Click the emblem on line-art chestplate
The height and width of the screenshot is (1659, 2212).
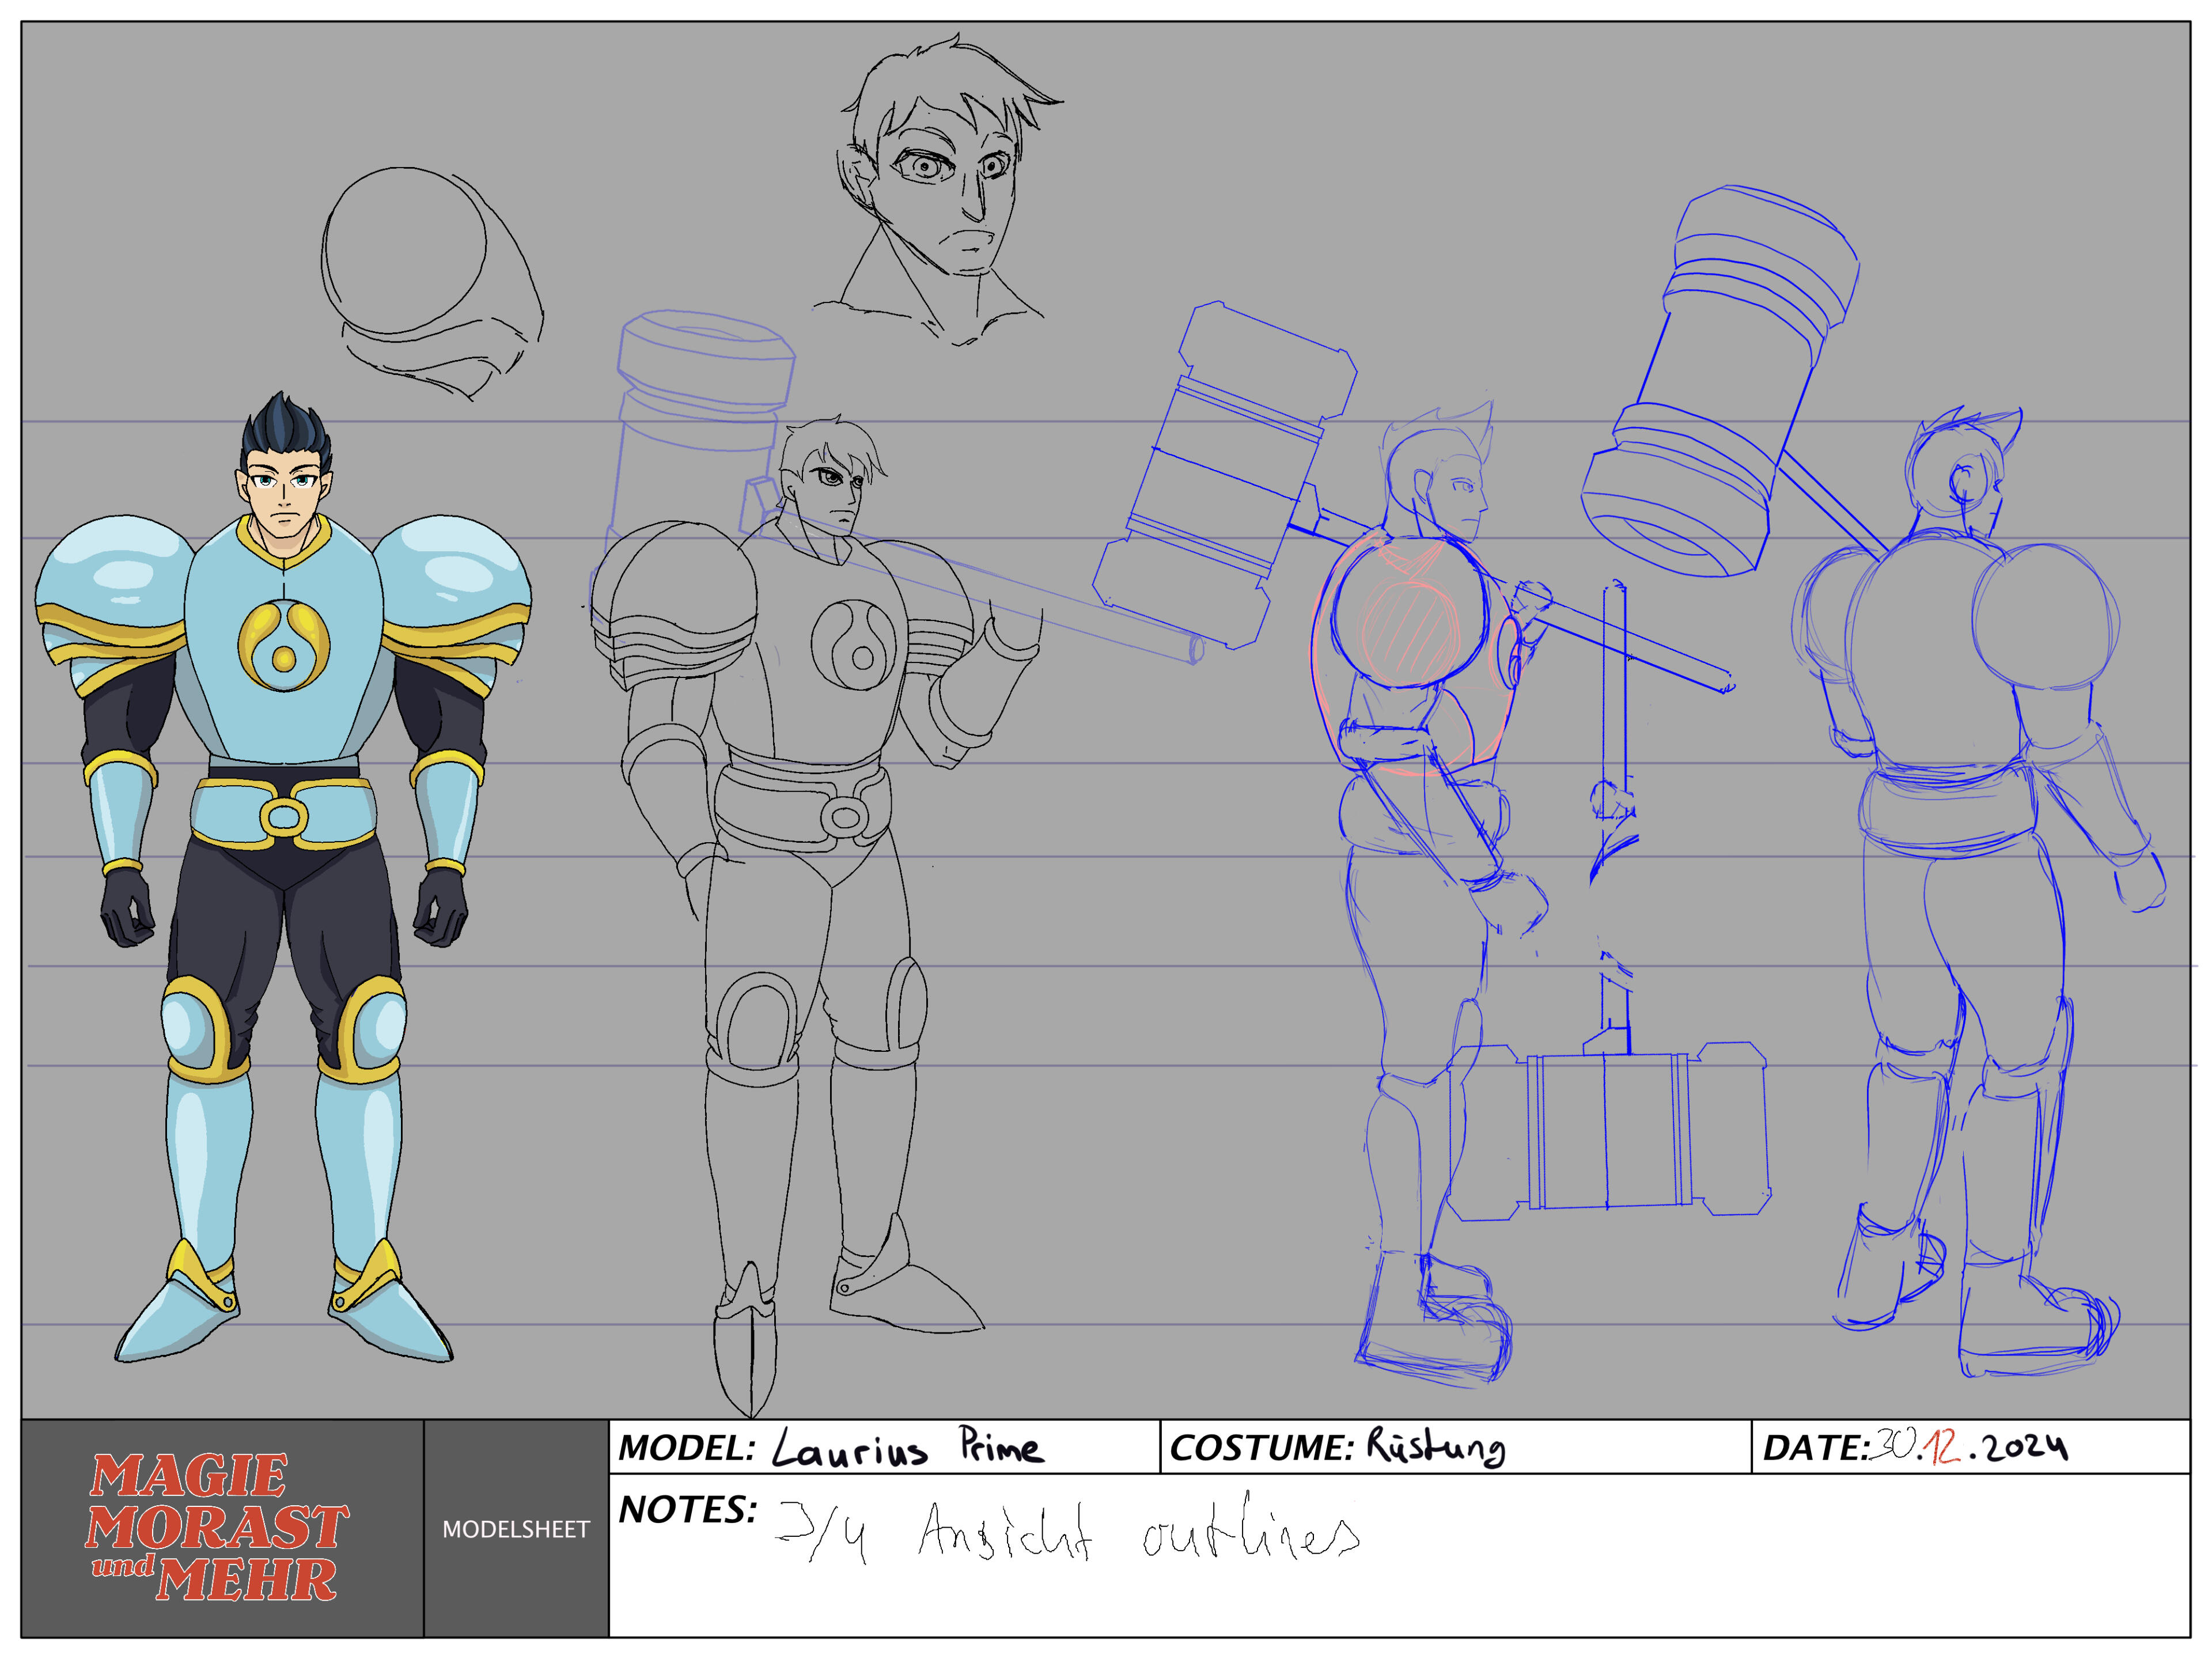pos(853,645)
